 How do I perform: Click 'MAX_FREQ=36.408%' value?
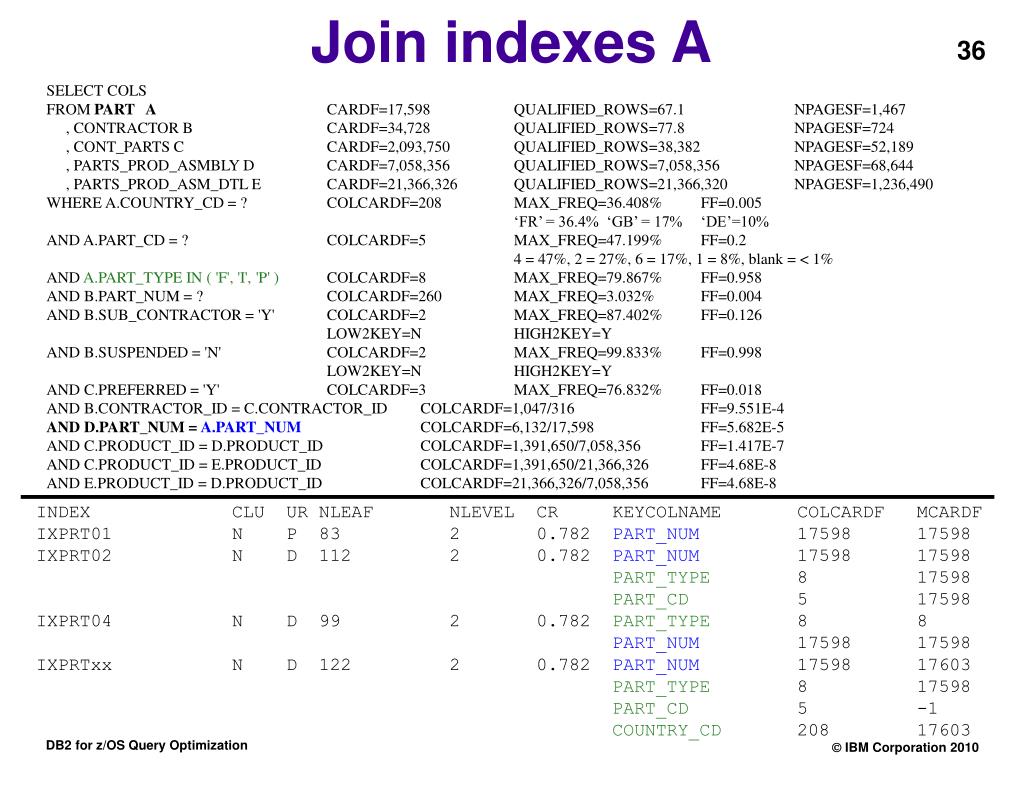pyautogui.click(x=587, y=203)
